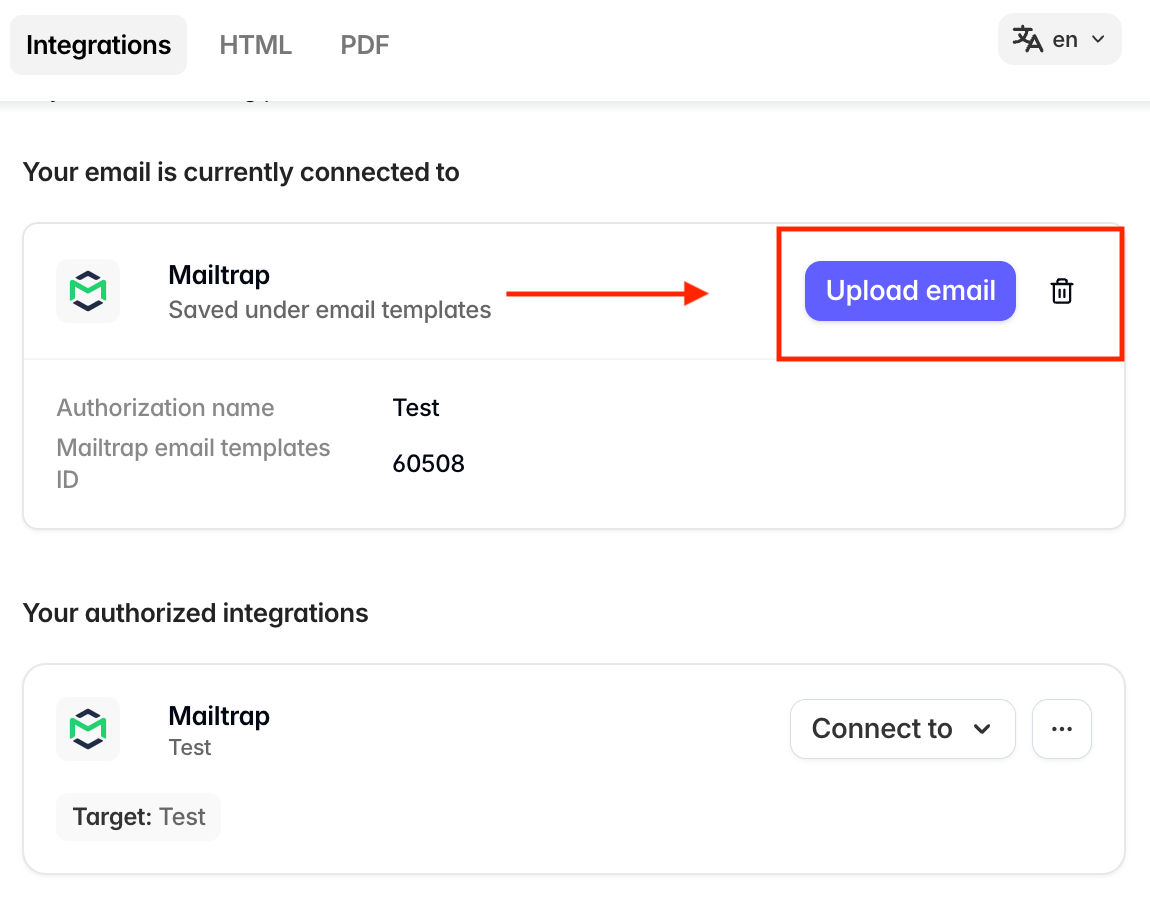Click the template ID value 60508
The height and width of the screenshot is (914, 1150).
click(x=428, y=463)
